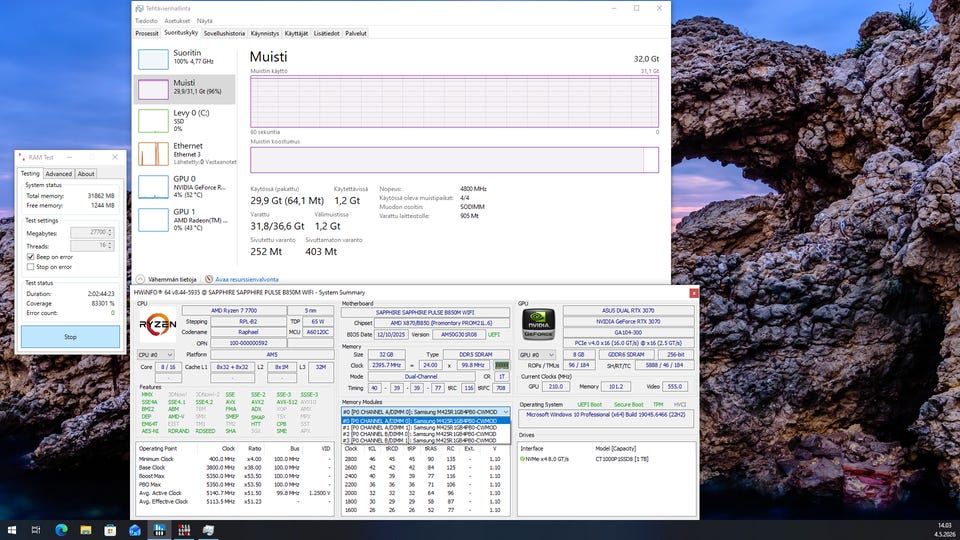
Task: Open File Explorer from the taskbar
Action: (86, 530)
